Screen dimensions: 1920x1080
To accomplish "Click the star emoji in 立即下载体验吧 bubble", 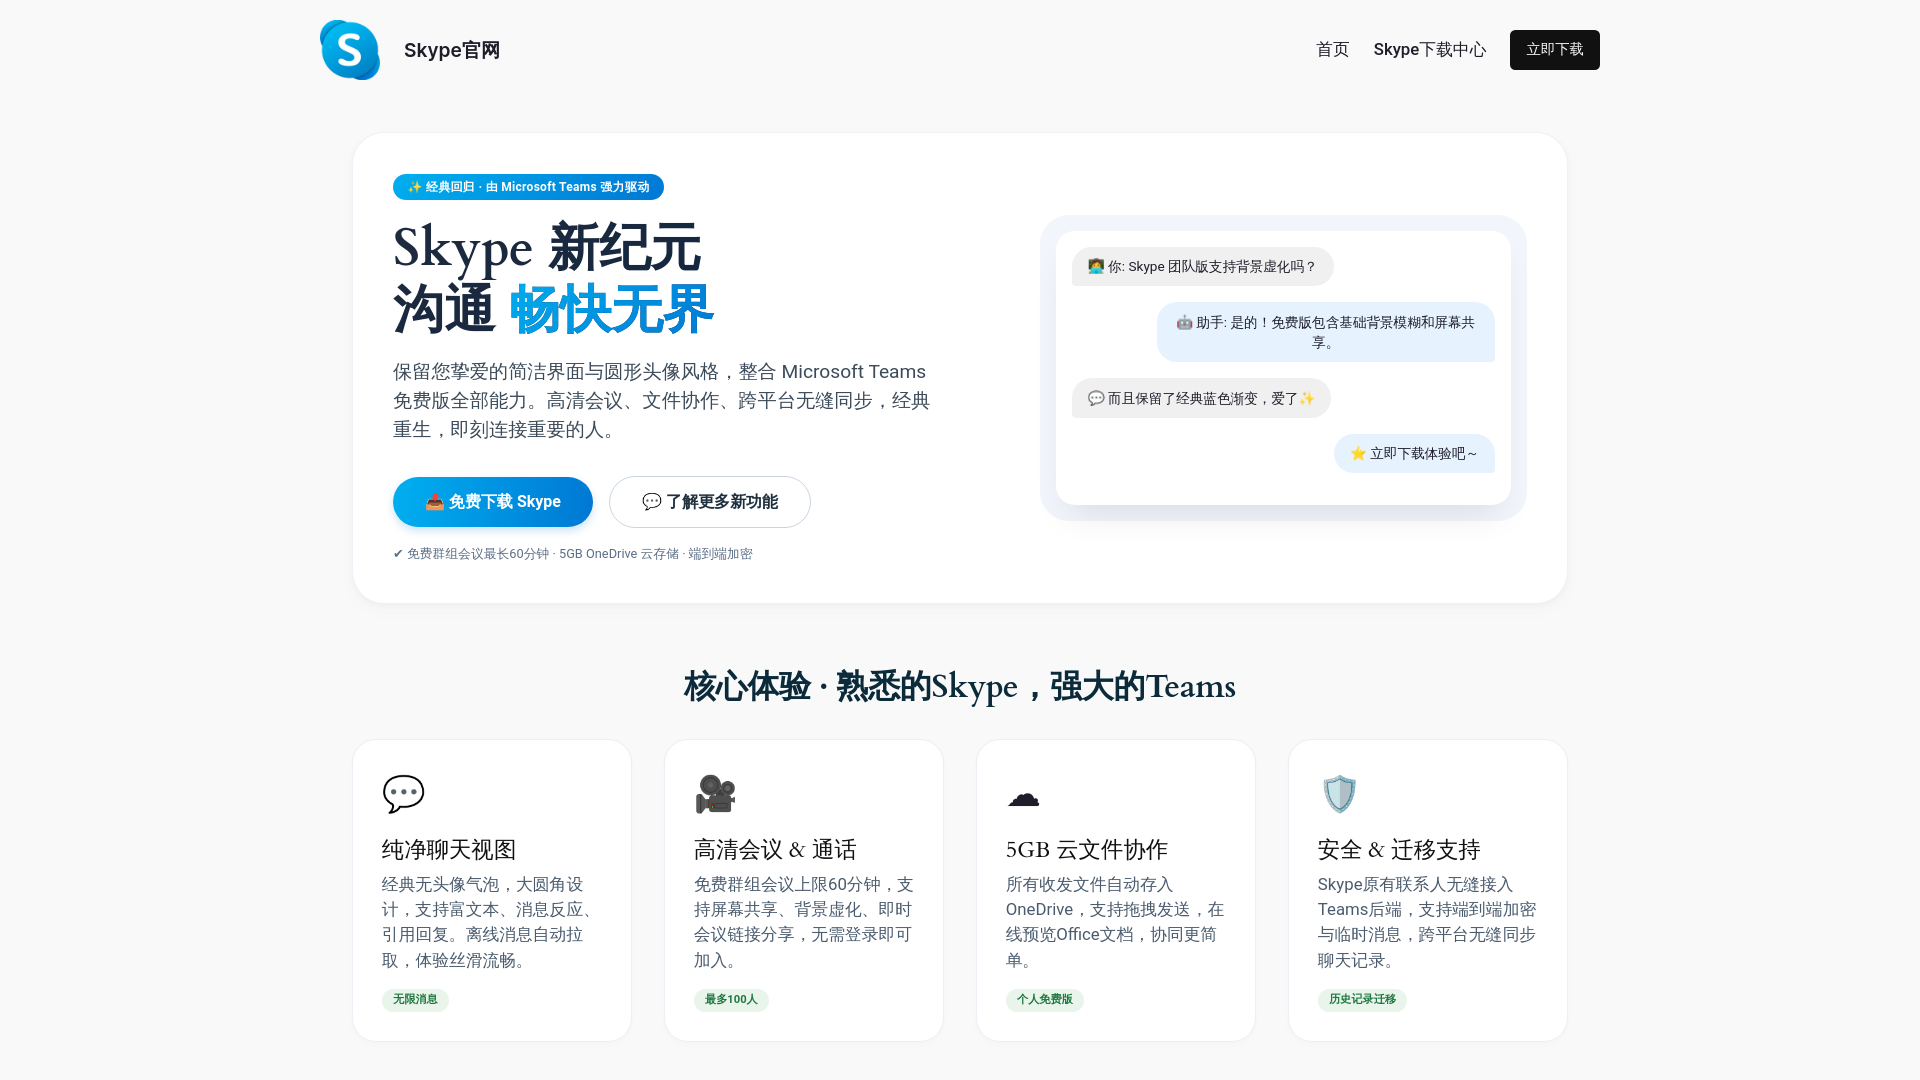I will click(1358, 454).
